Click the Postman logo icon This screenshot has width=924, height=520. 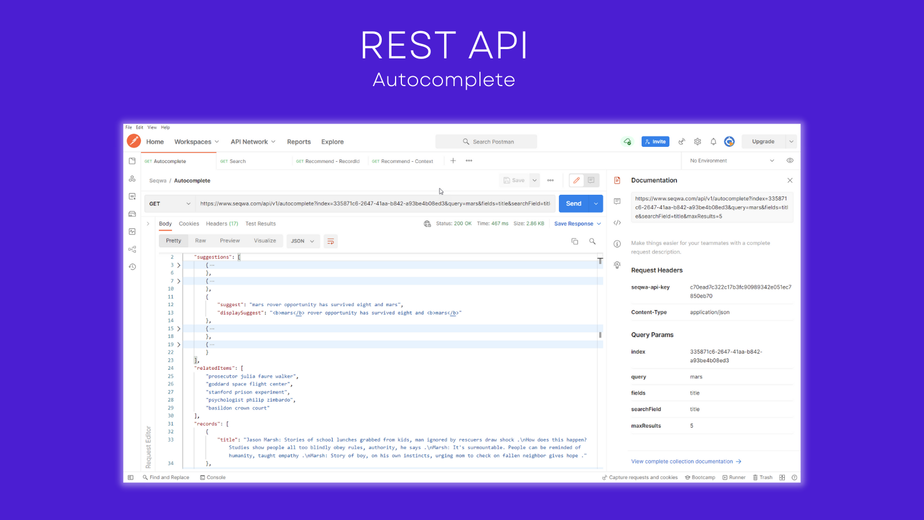pos(134,141)
